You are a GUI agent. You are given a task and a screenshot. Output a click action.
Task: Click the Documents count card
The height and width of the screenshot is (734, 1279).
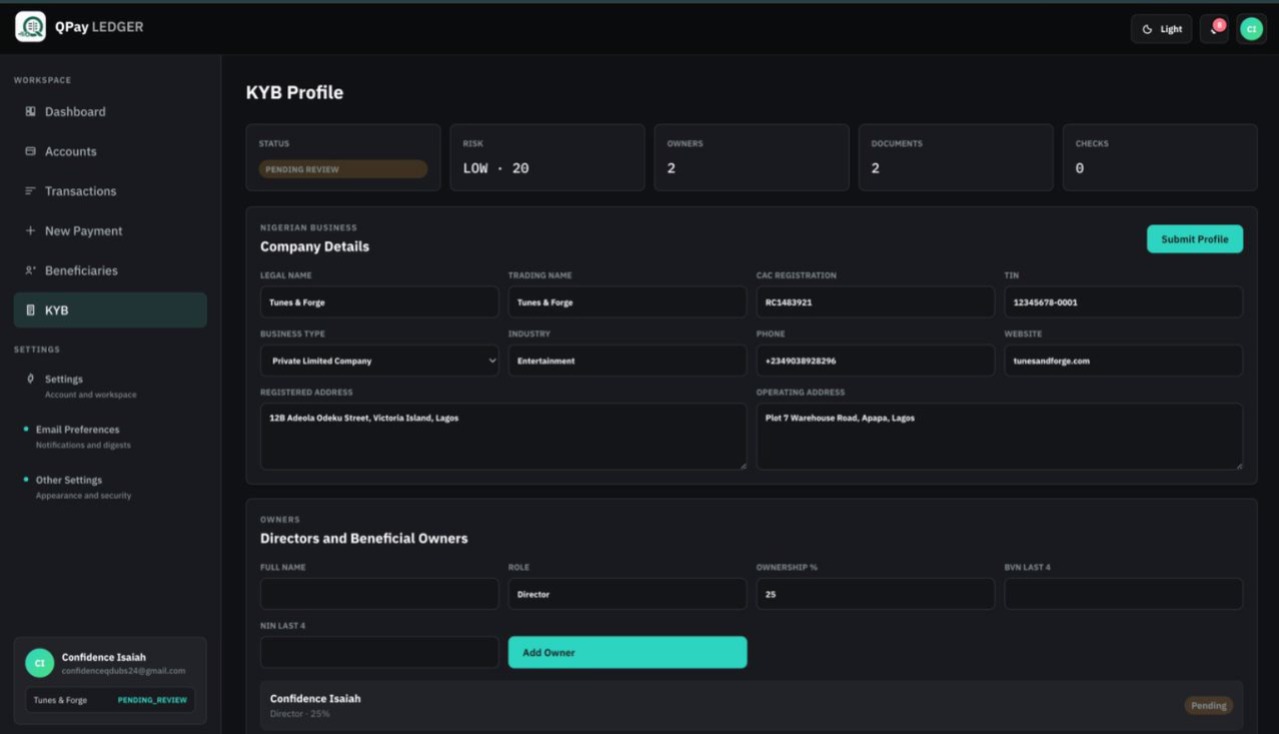point(955,157)
